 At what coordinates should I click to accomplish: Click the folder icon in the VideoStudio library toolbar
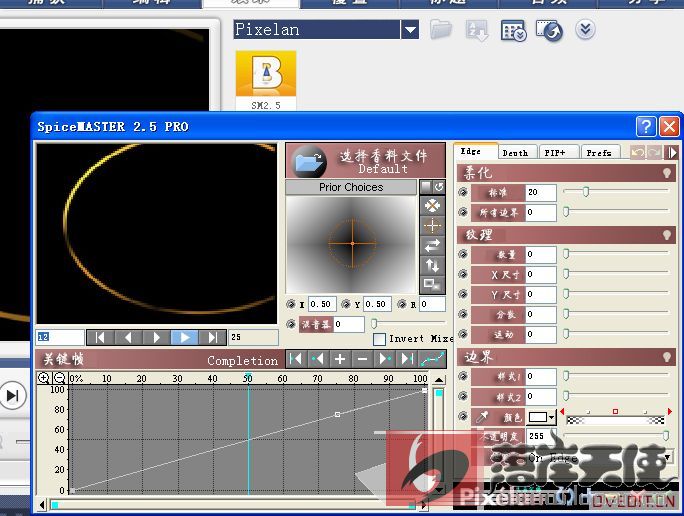(441, 30)
